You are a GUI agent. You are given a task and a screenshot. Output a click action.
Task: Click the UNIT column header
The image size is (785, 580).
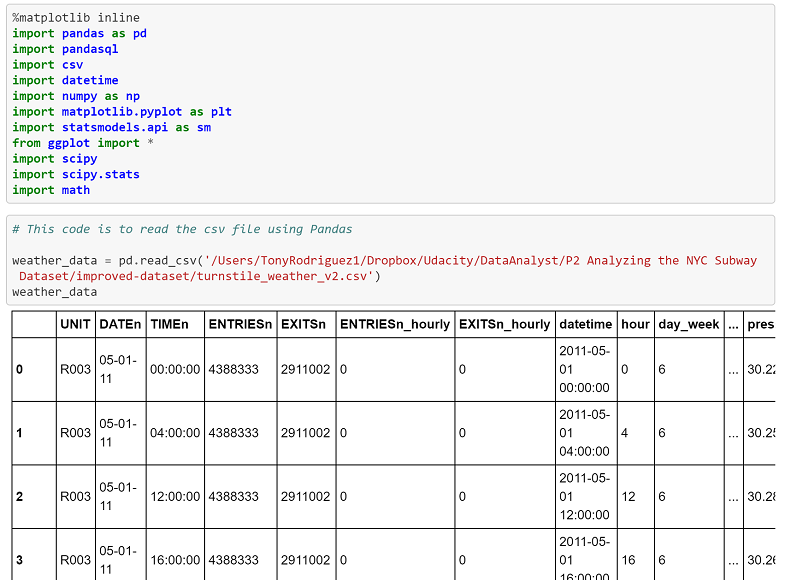(75, 324)
